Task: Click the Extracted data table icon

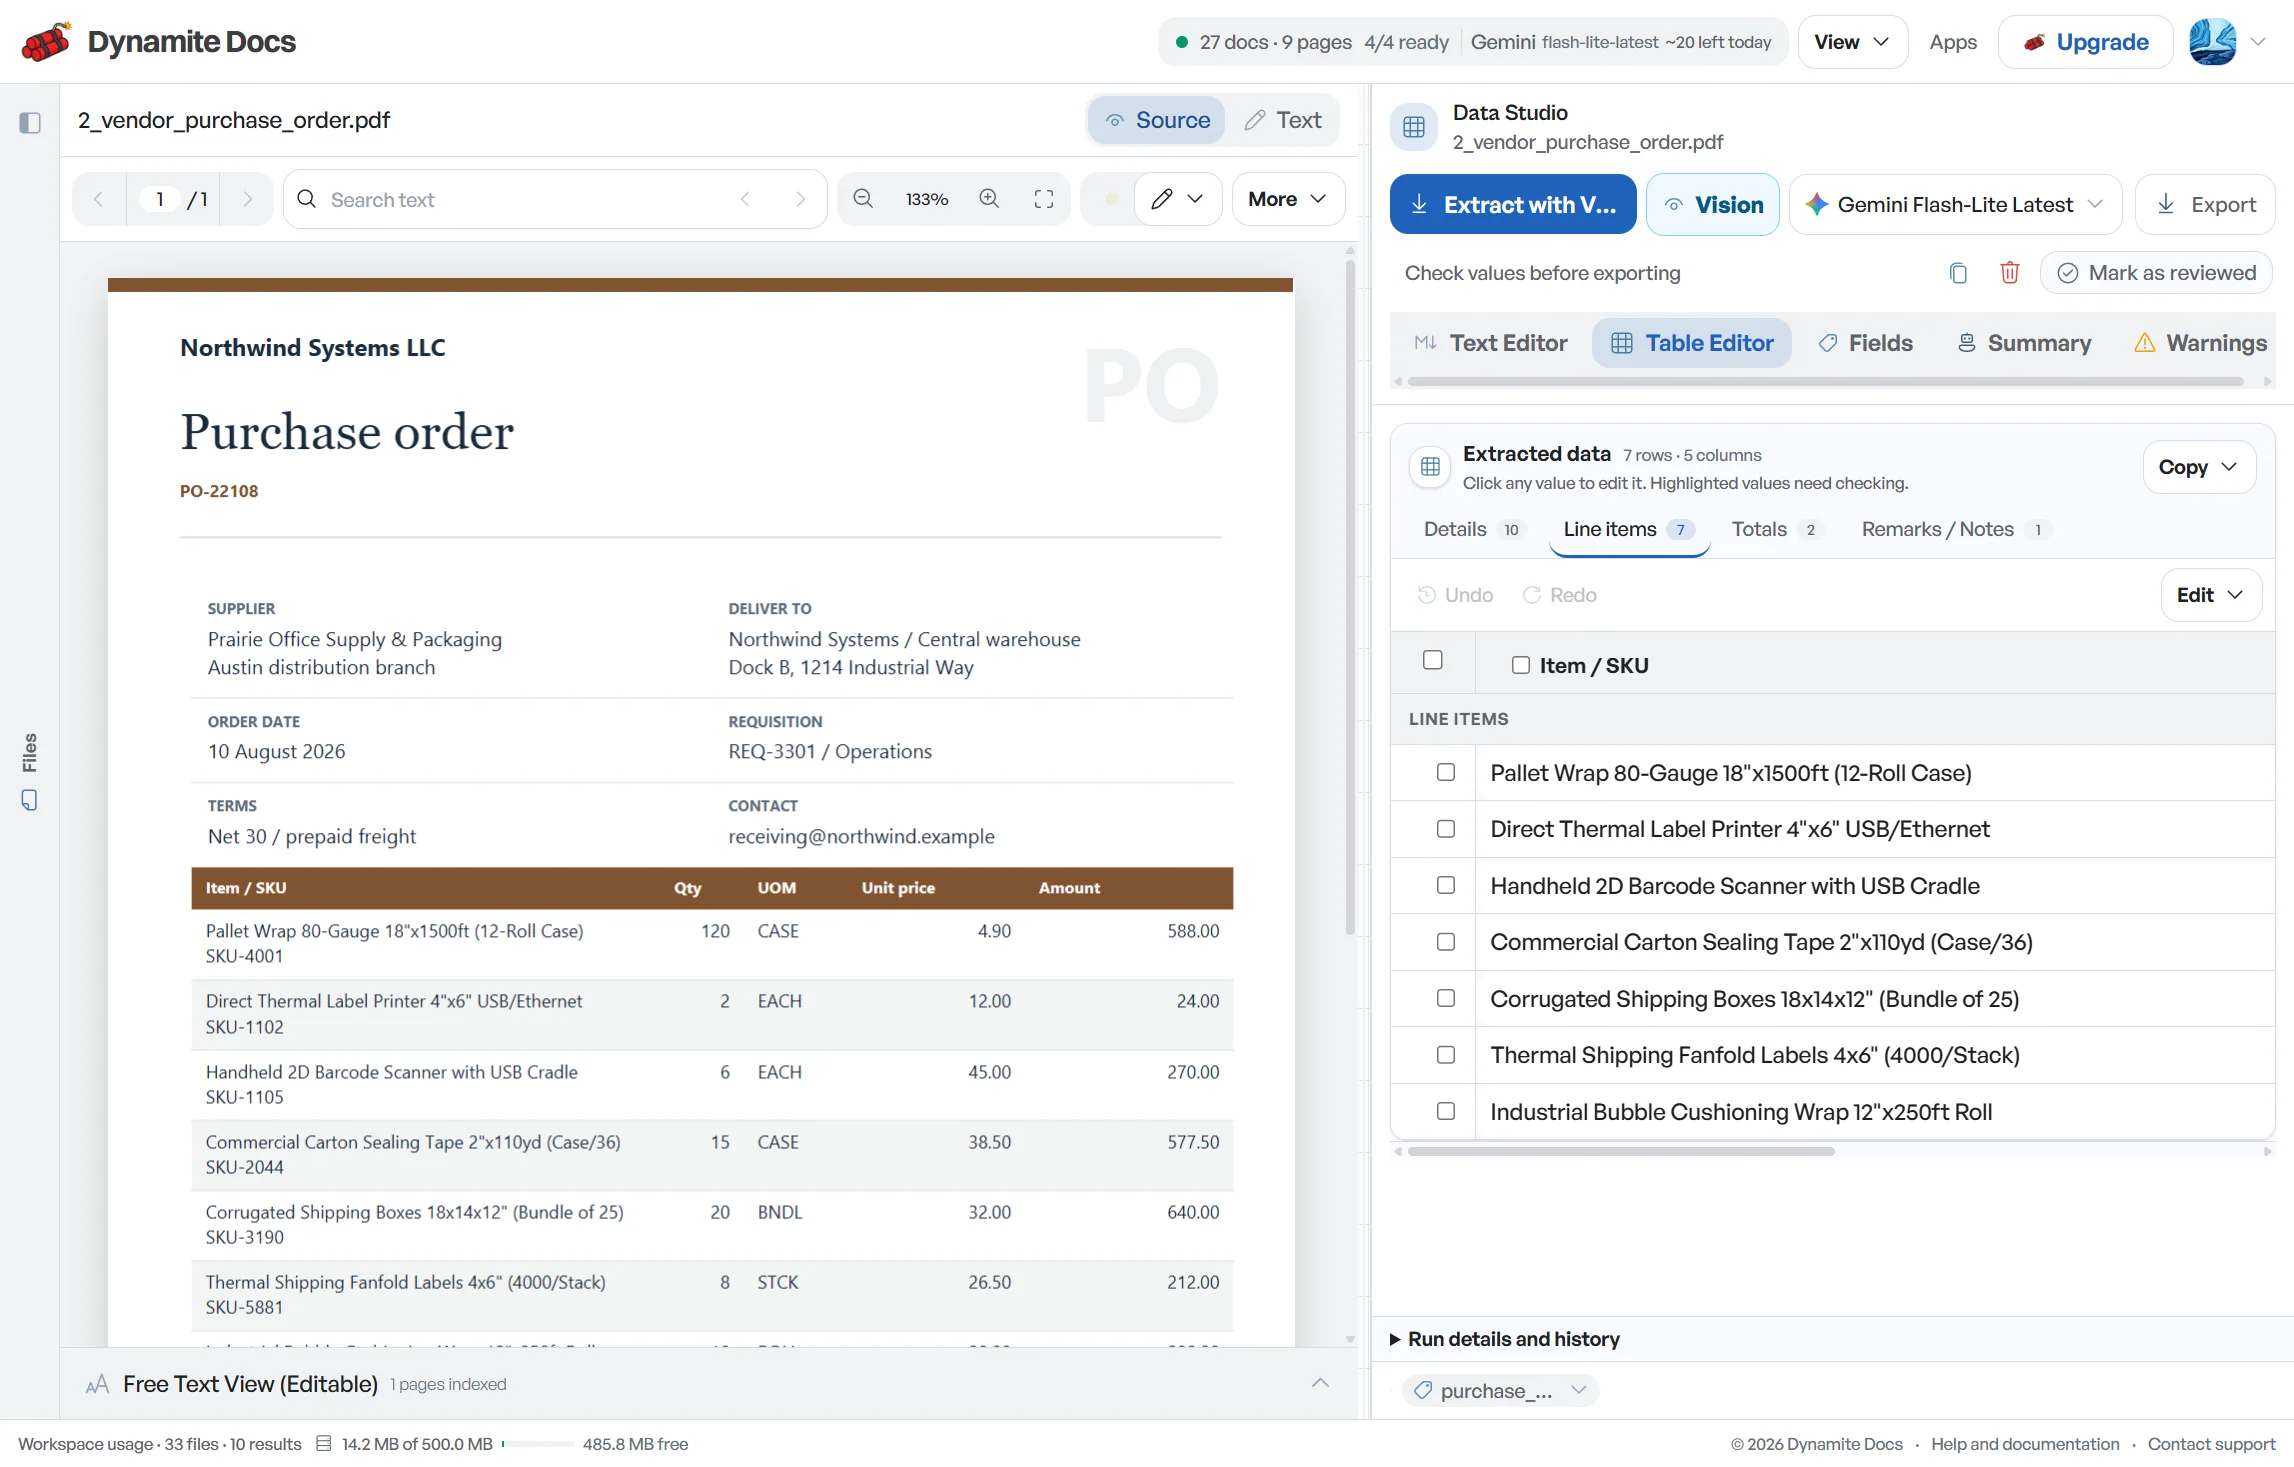Action: [1430, 467]
